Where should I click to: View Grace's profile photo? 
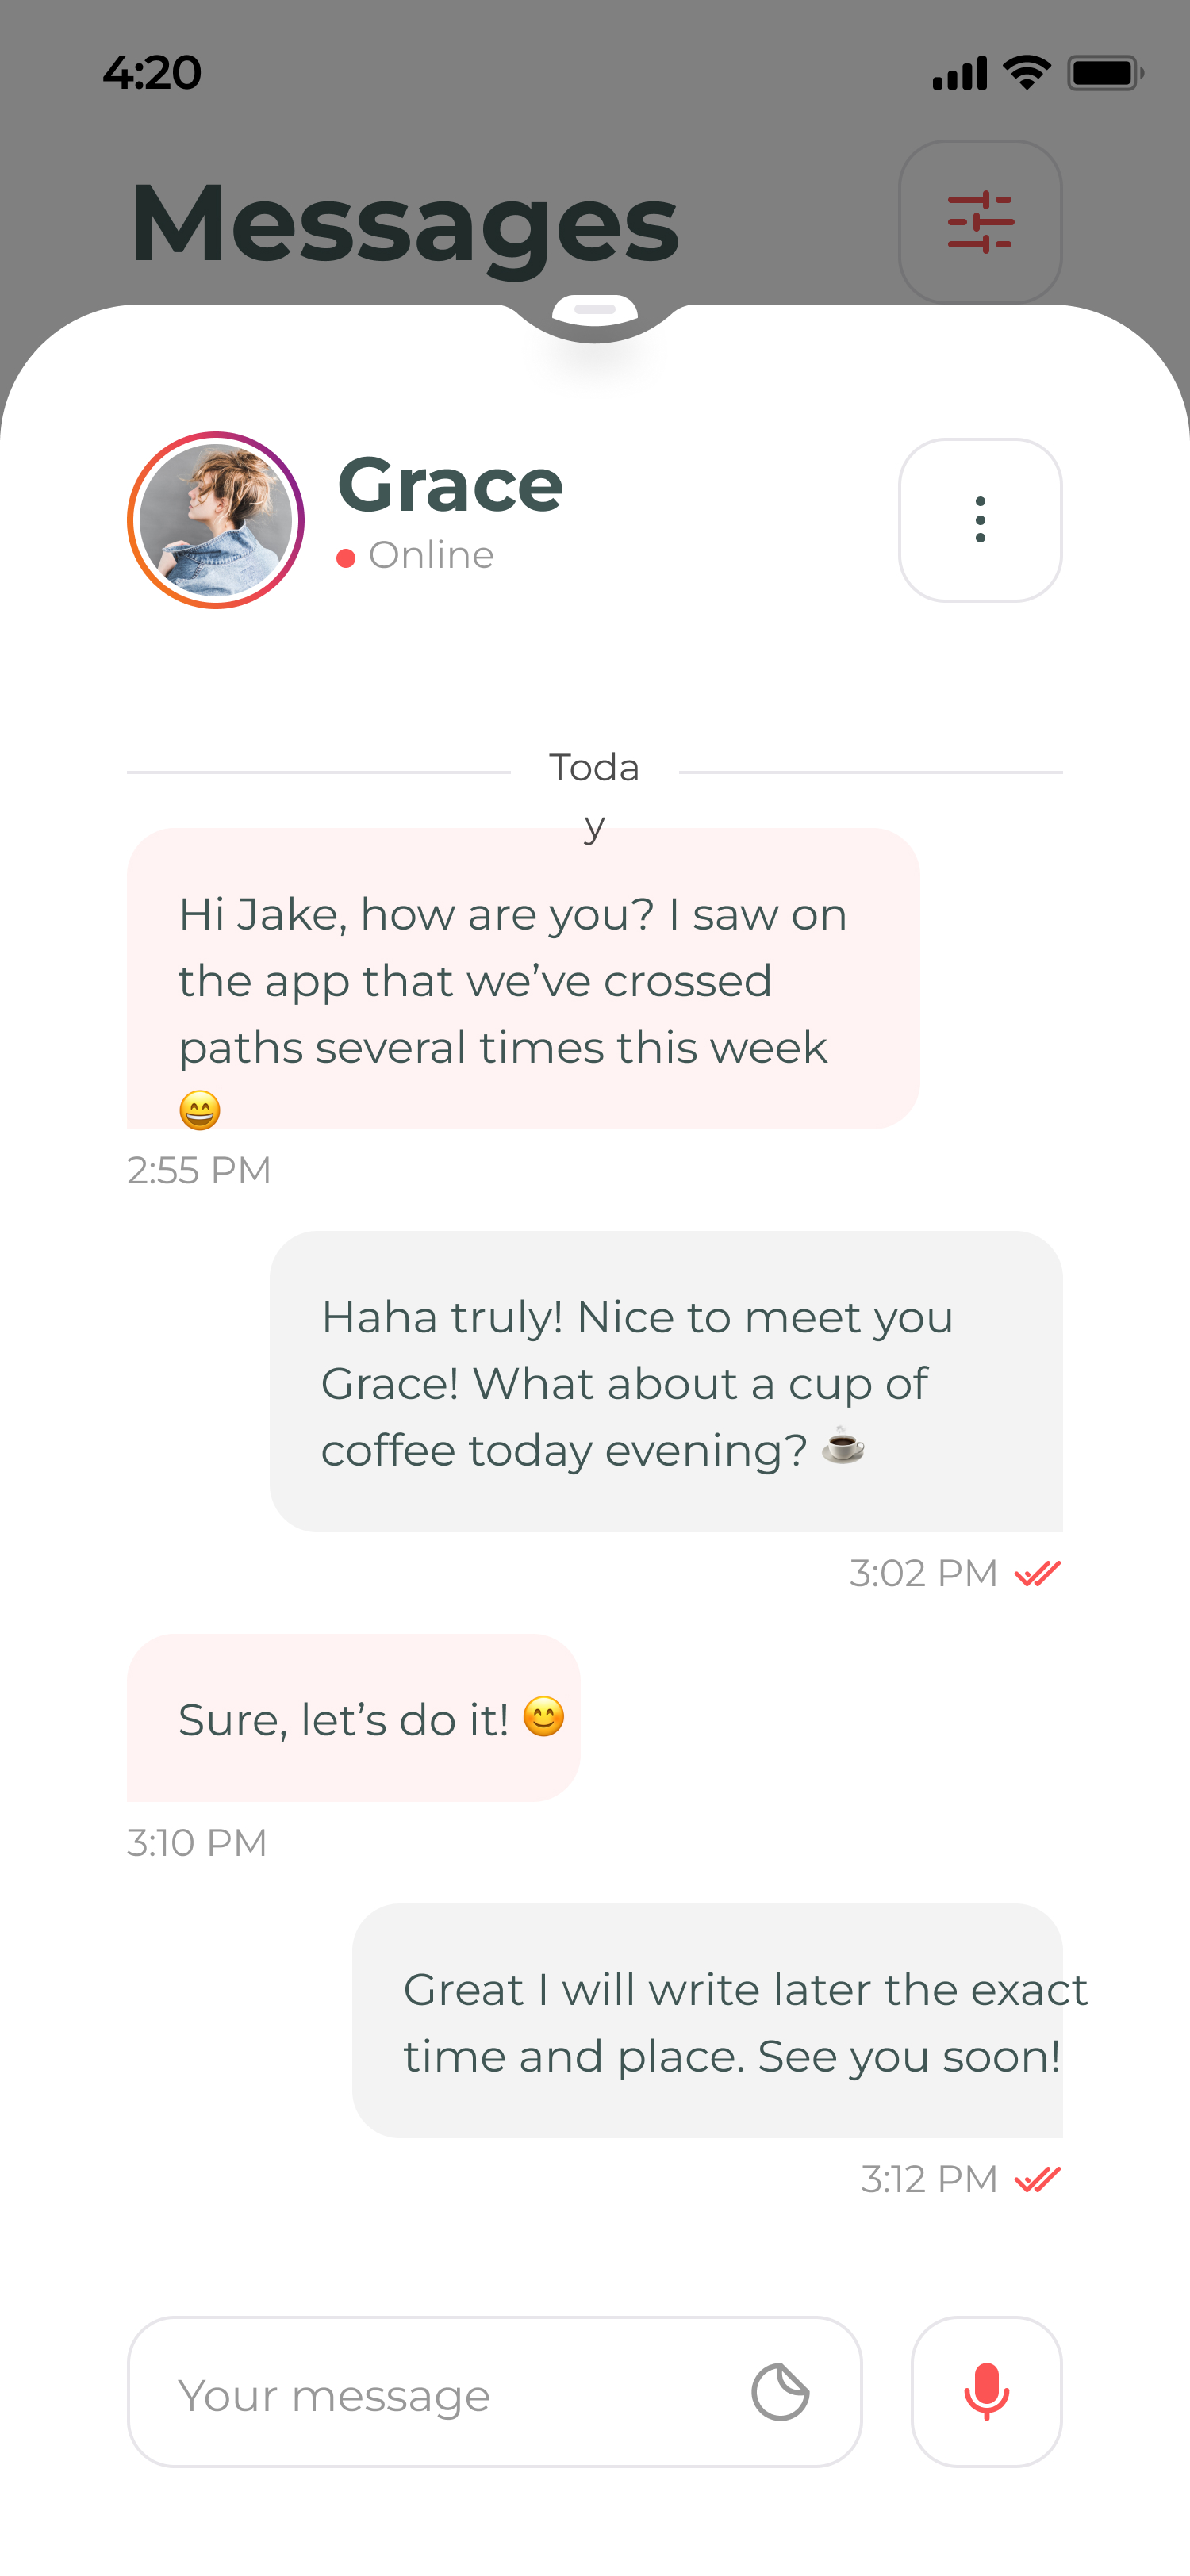coord(216,520)
